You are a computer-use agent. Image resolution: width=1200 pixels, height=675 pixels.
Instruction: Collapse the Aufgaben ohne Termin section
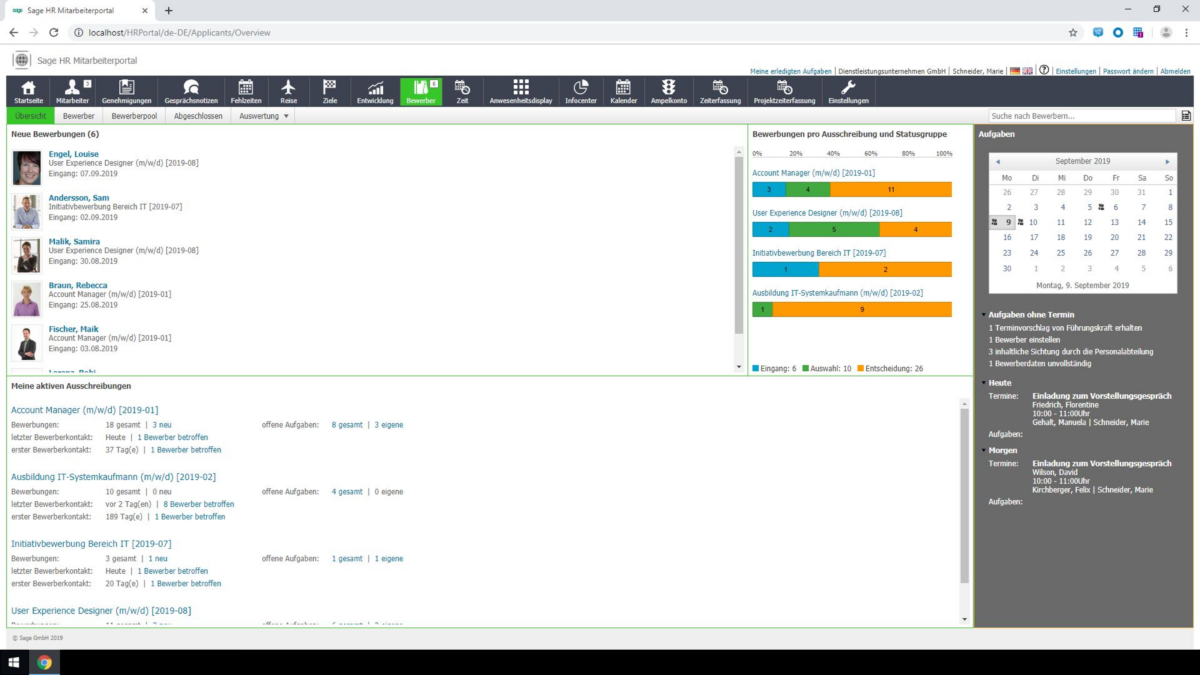pyautogui.click(x=984, y=314)
